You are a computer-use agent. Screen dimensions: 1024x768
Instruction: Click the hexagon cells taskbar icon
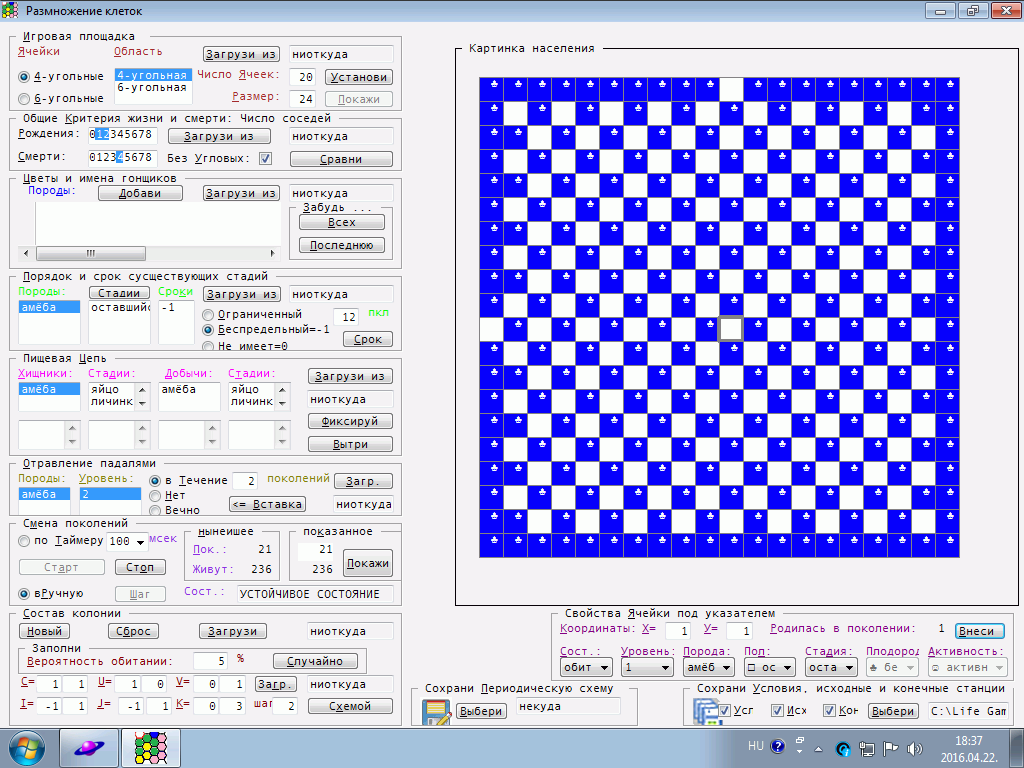point(151,747)
